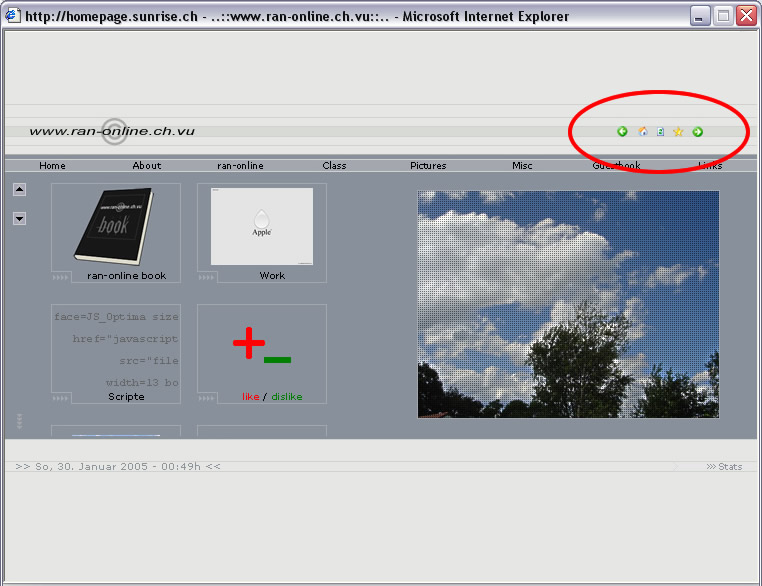
Task: Open the Home menu item
Action: pos(52,166)
